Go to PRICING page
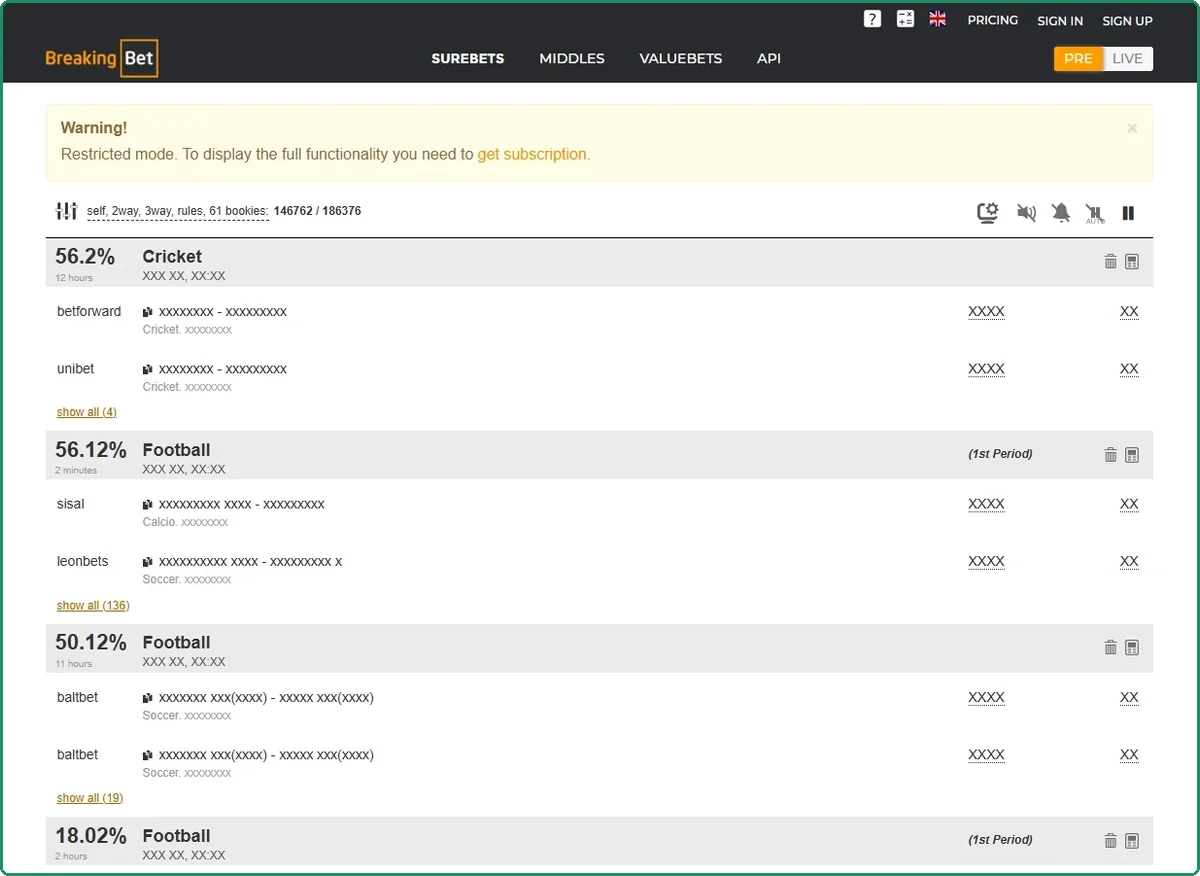The height and width of the screenshot is (876, 1200). coord(993,20)
